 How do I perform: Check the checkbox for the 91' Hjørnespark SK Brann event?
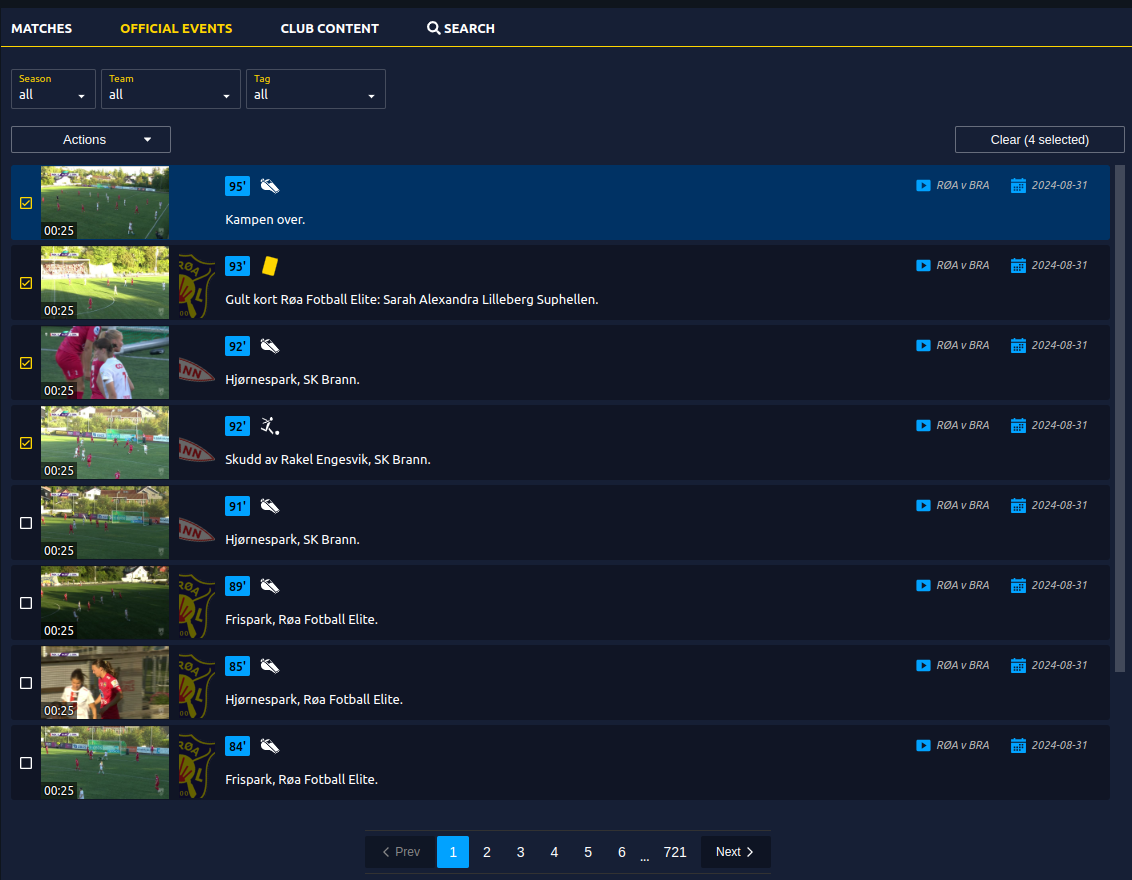(x=25, y=523)
